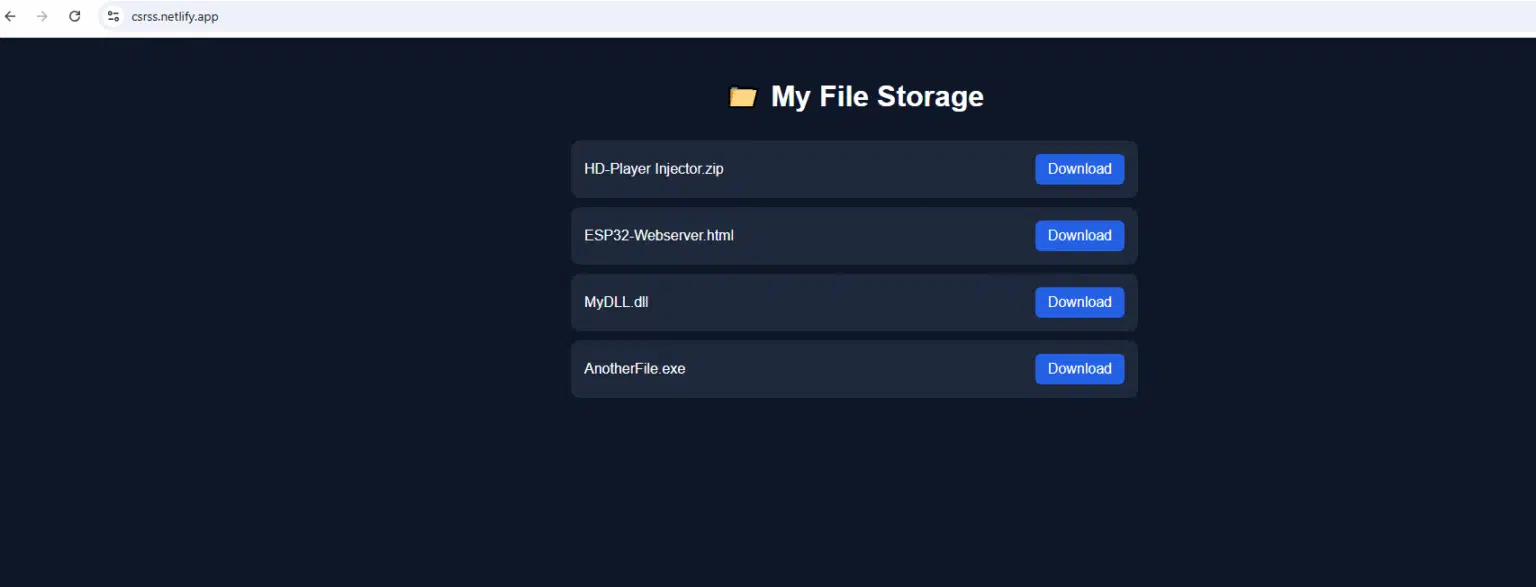Click the ESP32-Webserver.html filename label
Viewport: 1536px width, 587px height.
click(658, 235)
